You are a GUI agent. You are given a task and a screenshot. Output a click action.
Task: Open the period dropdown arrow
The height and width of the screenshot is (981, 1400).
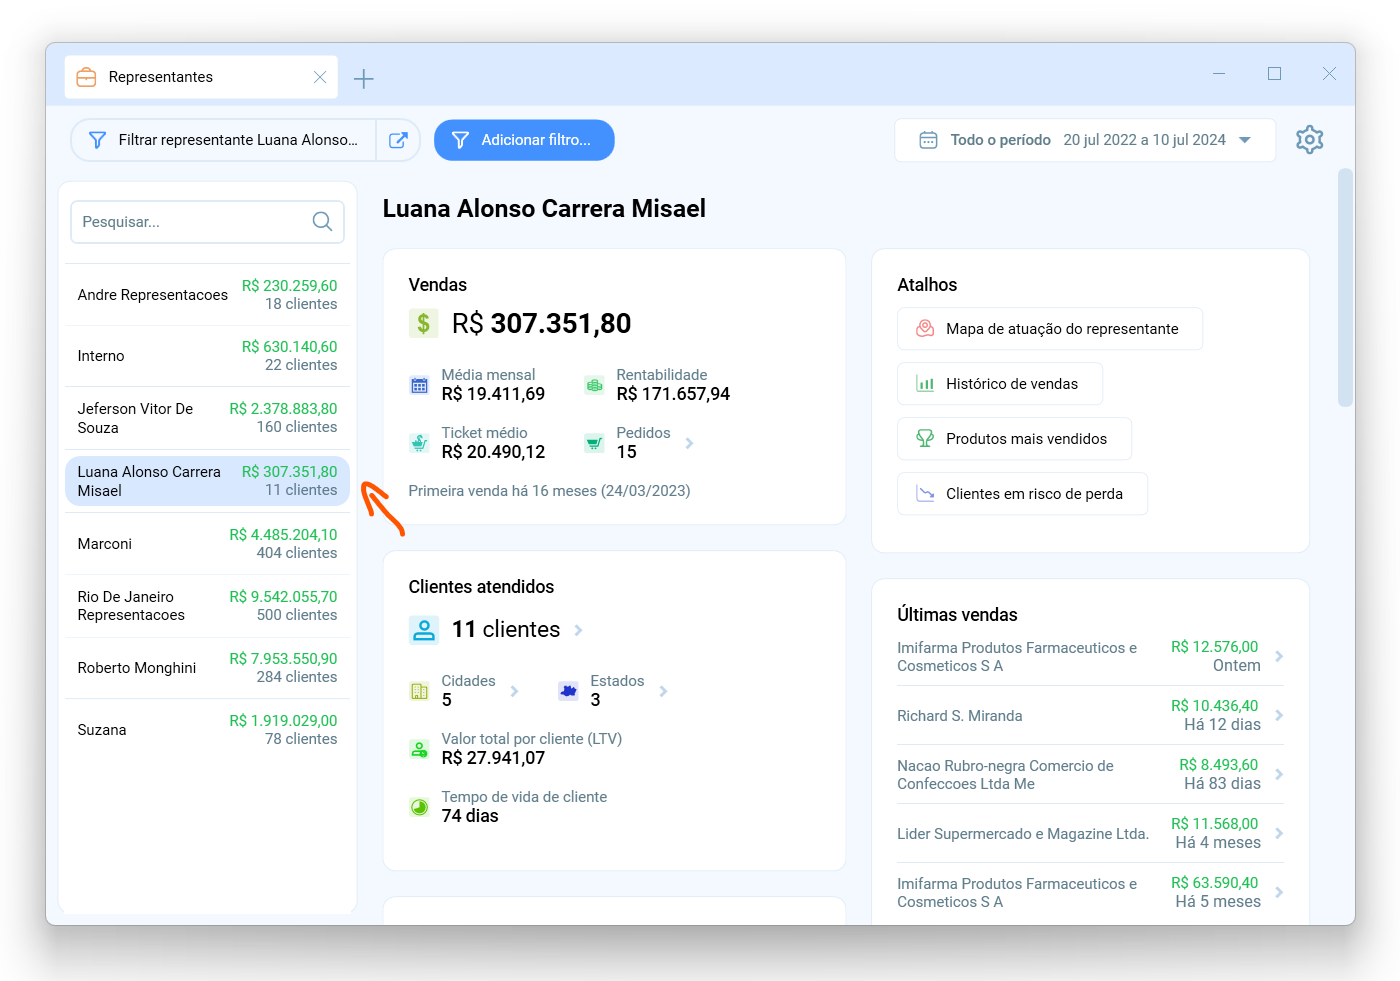1245,140
